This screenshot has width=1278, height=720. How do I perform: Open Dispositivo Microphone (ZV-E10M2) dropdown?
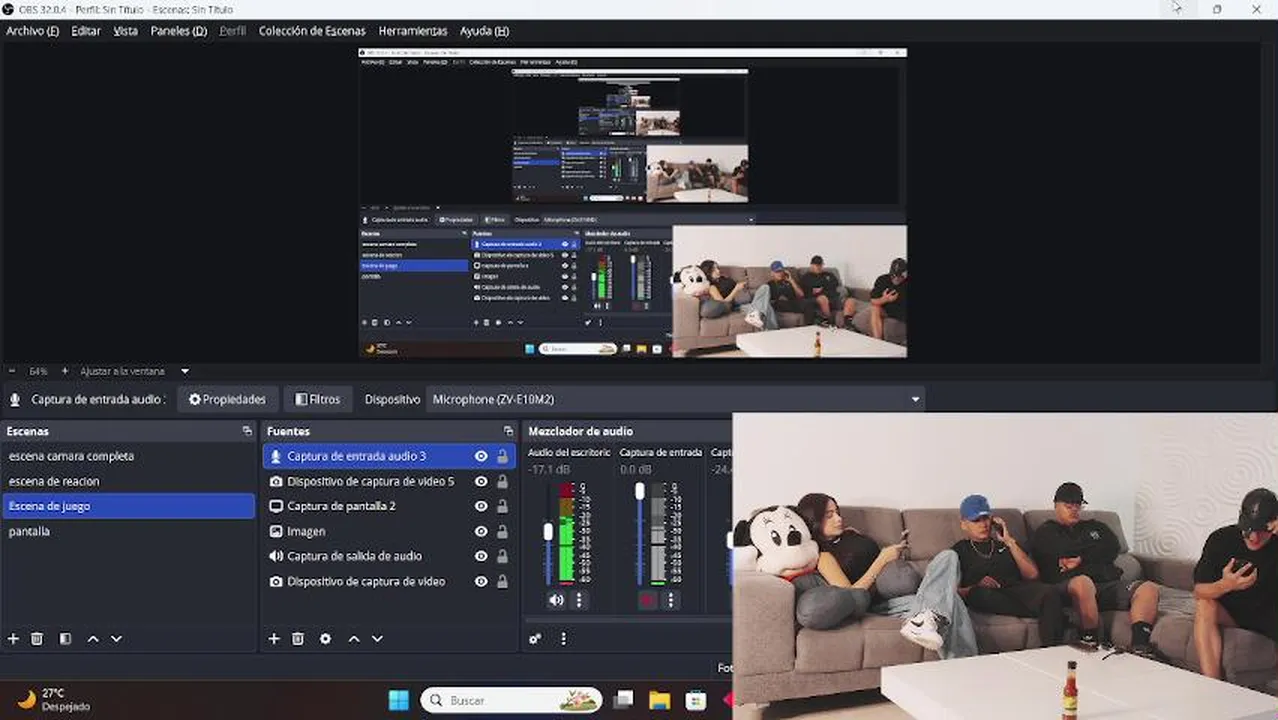click(675, 399)
